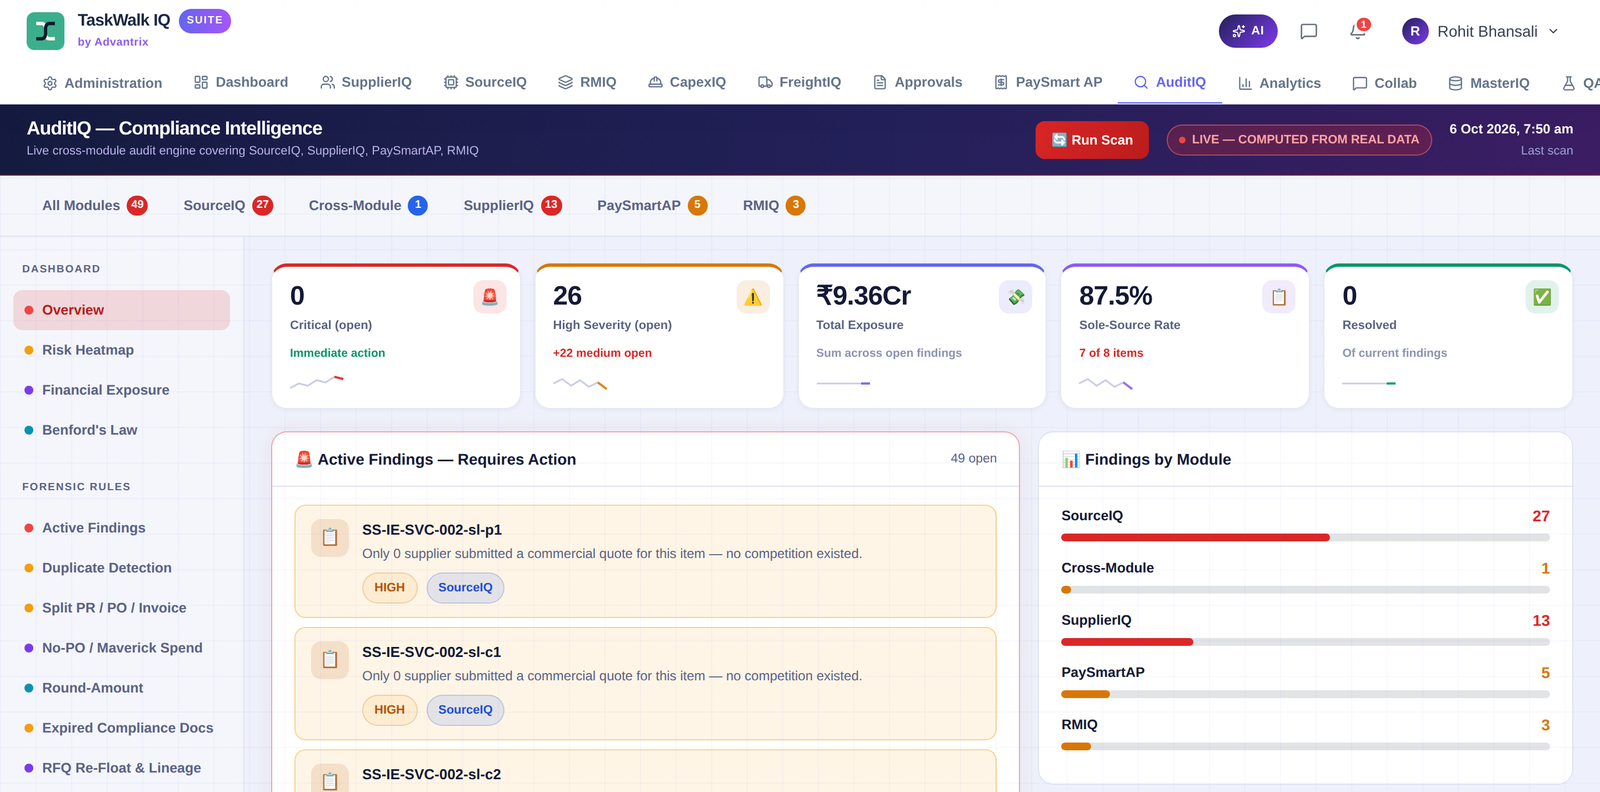This screenshot has height=792, width=1600.
Task: Open the SupplierIQ module in top navigation
Action: point(366,83)
